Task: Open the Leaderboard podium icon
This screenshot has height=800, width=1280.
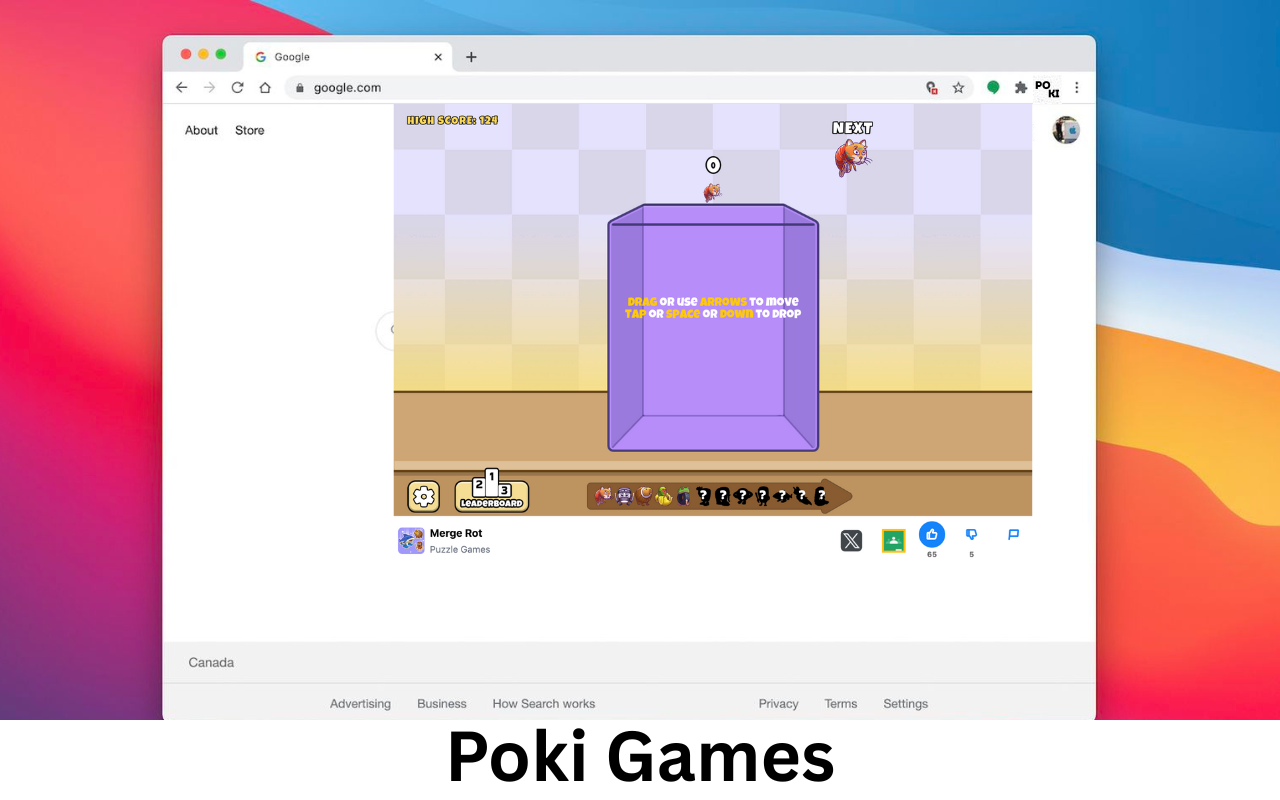Action: point(491,494)
